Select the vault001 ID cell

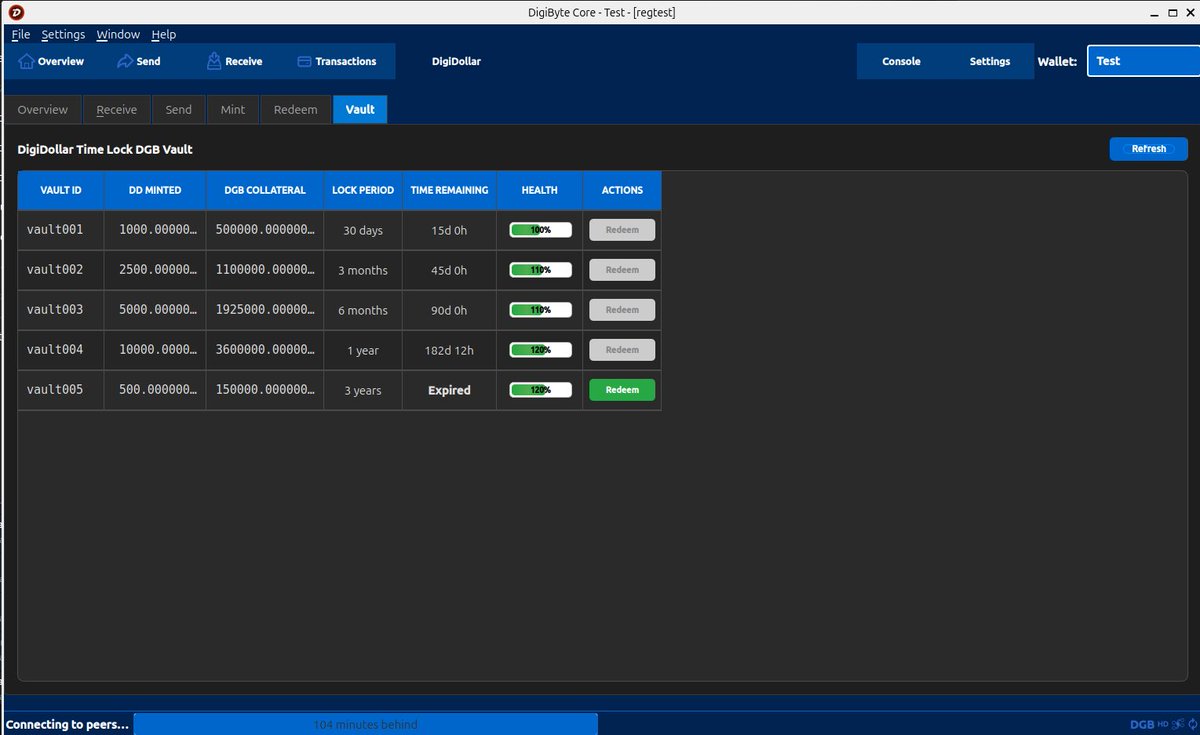[x=61, y=230]
